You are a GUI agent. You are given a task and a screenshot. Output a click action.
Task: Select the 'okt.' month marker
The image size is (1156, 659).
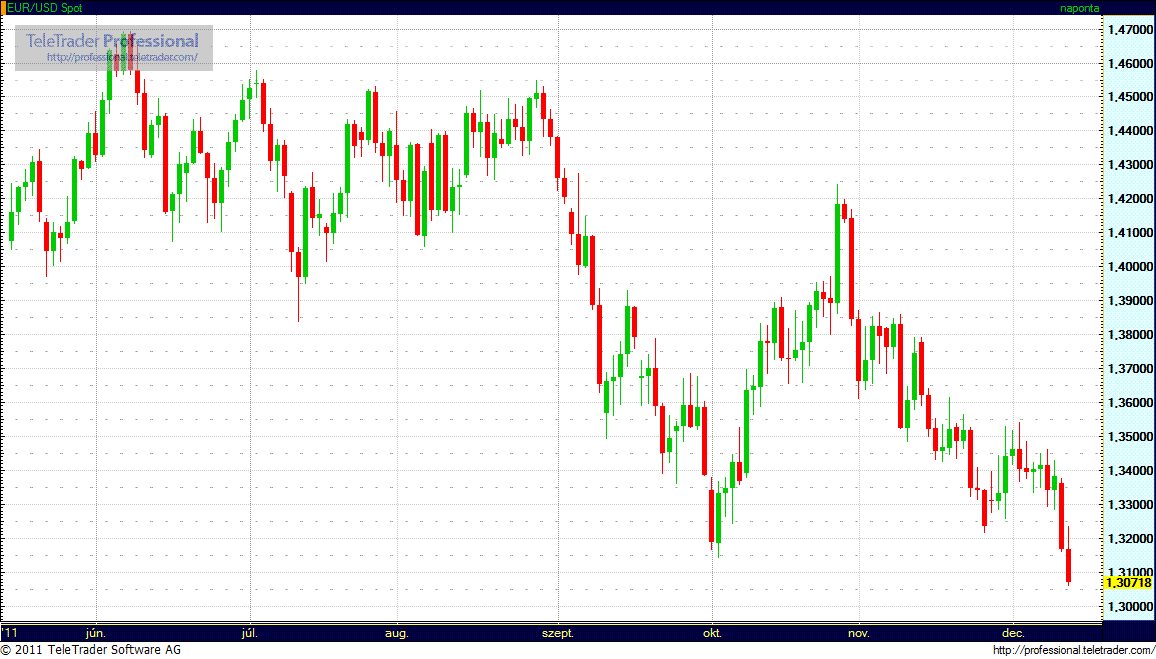[713, 633]
